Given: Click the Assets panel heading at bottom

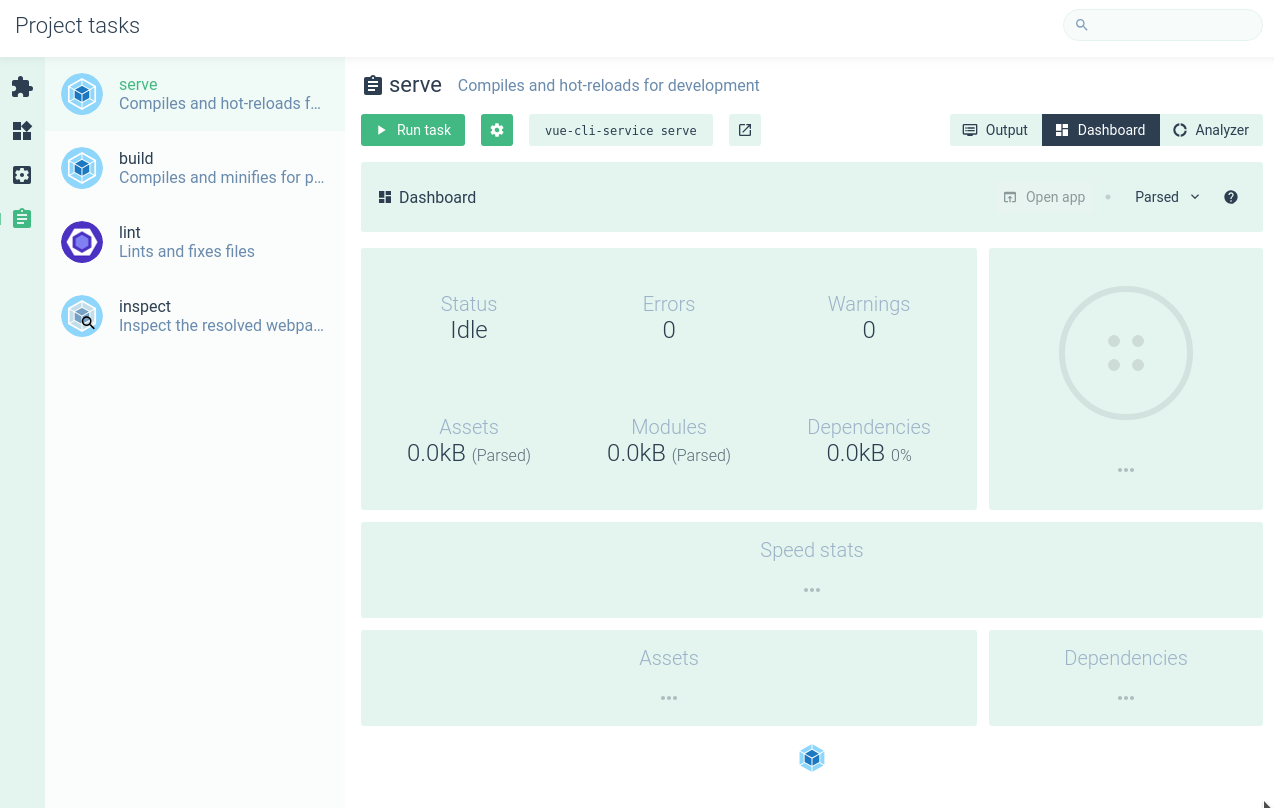Looking at the screenshot, I should (x=669, y=658).
